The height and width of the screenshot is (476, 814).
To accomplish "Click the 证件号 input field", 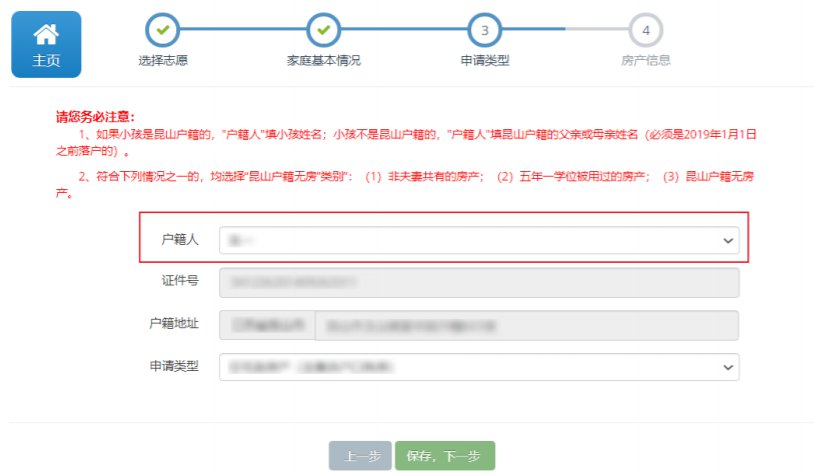I will [478, 283].
